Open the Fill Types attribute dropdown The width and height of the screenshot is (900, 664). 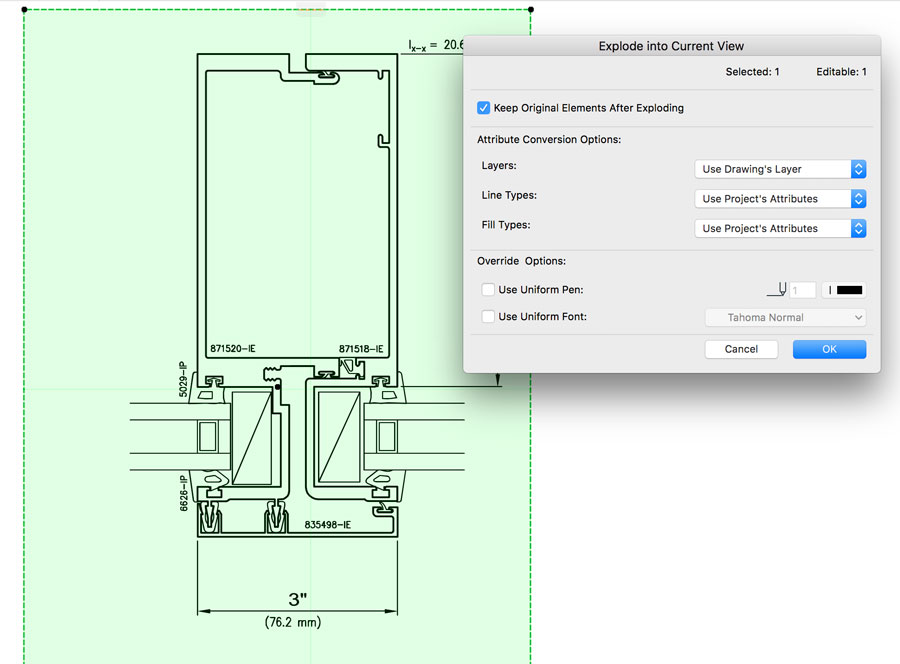point(780,228)
